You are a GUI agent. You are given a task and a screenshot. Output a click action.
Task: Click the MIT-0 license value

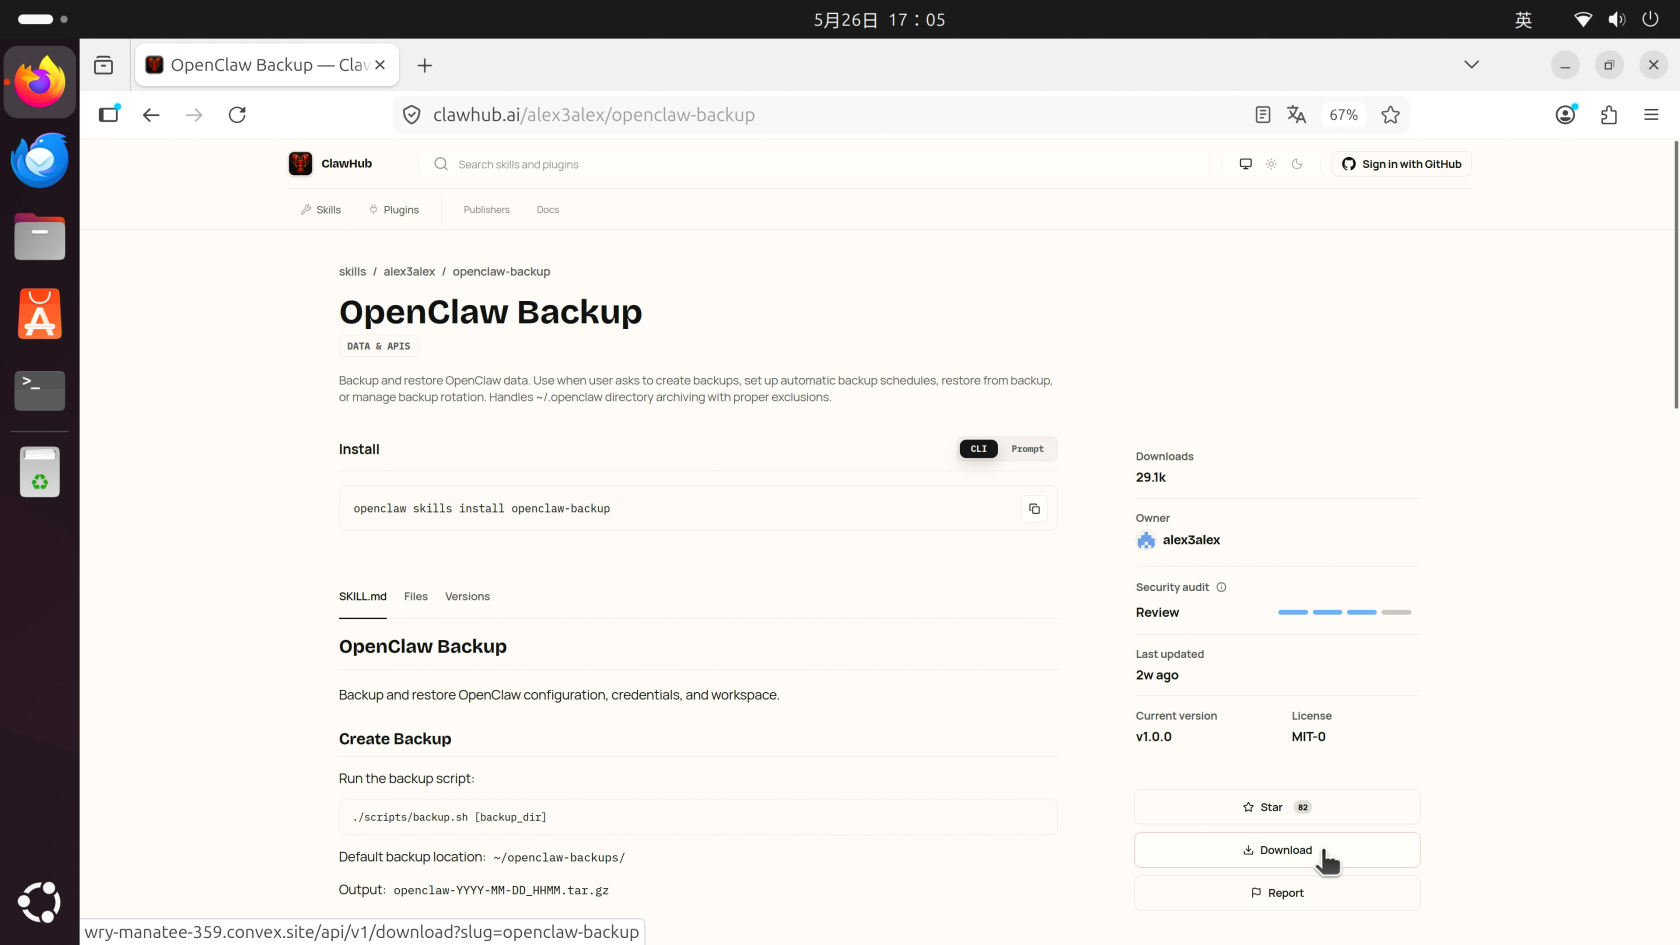click(x=1308, y=737)
